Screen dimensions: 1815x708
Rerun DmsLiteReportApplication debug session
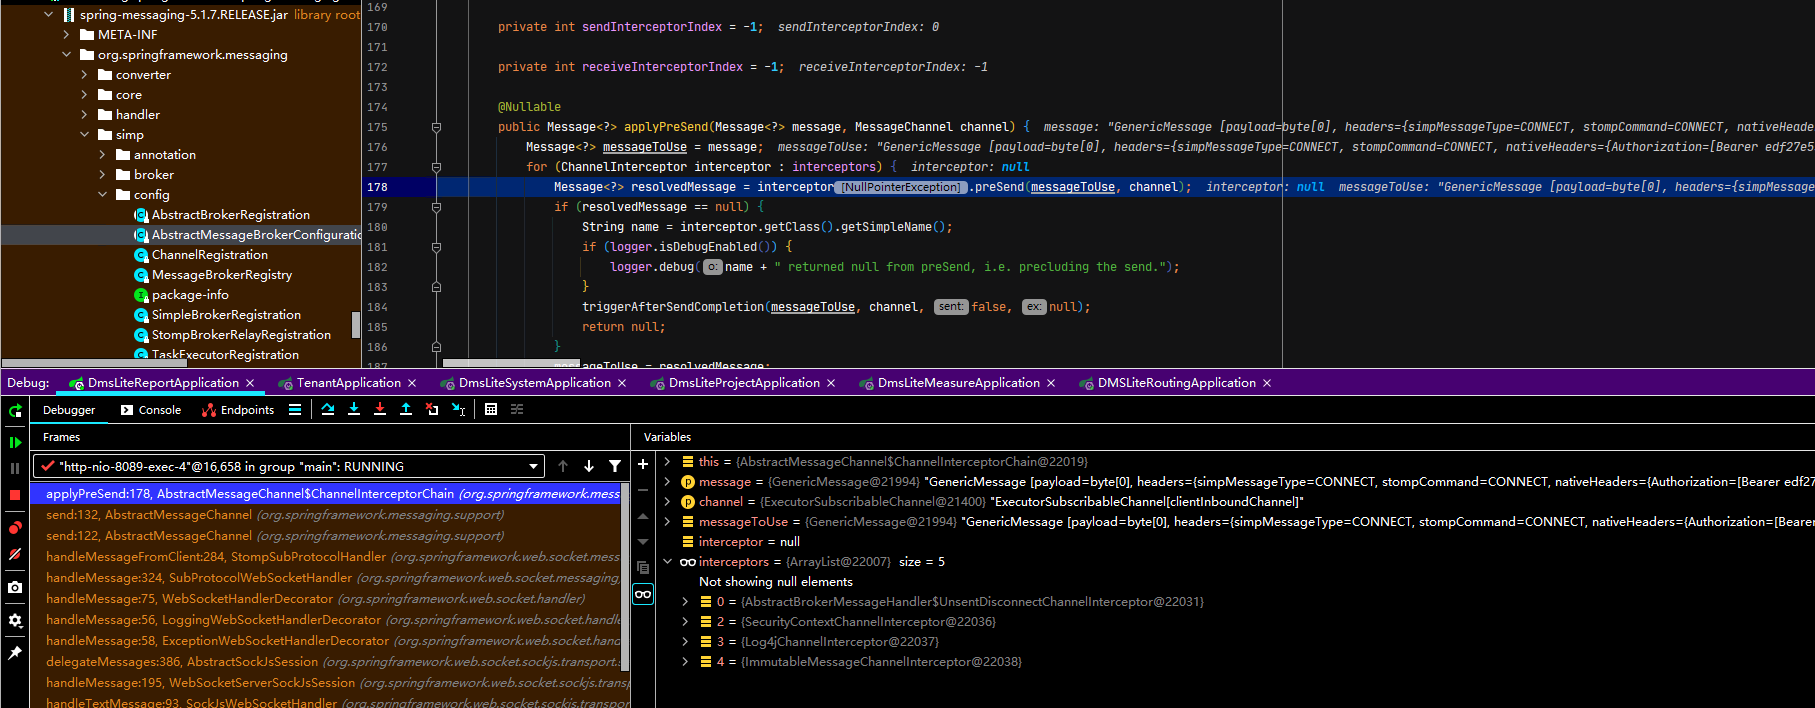(15, 411)
